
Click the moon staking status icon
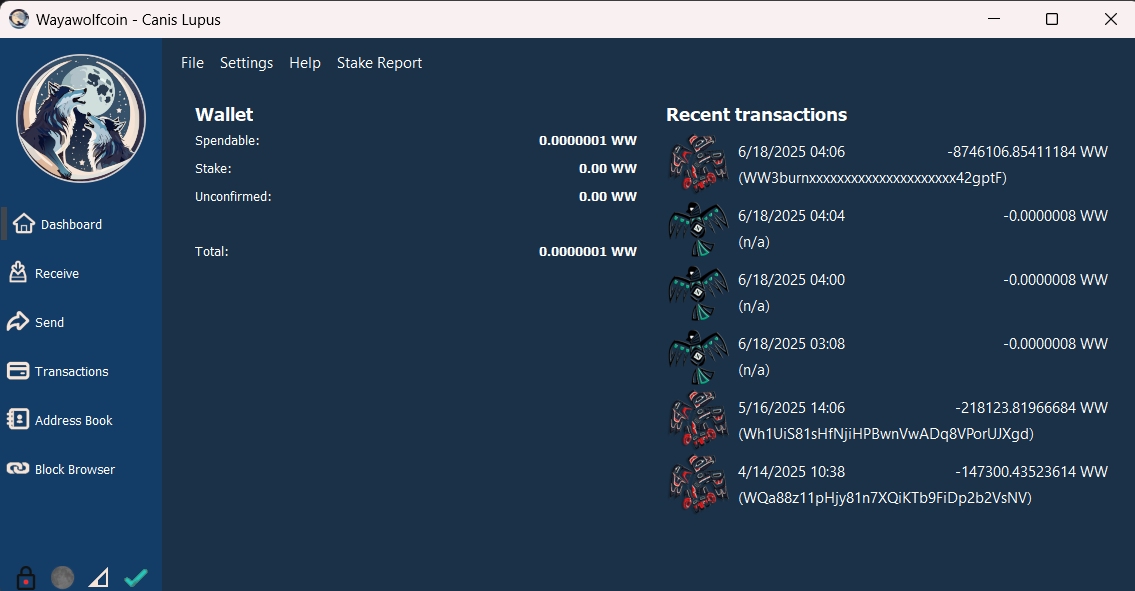pyautogui.click(x=62, y=577)
